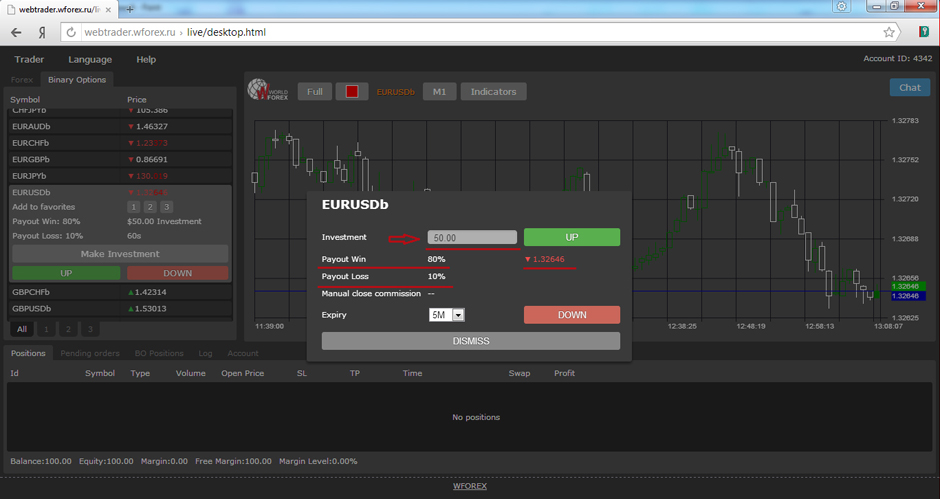The height and width of the screenshot is (499, 940).
Task: Select the Pending orders tab
Action: coord(90,353)
